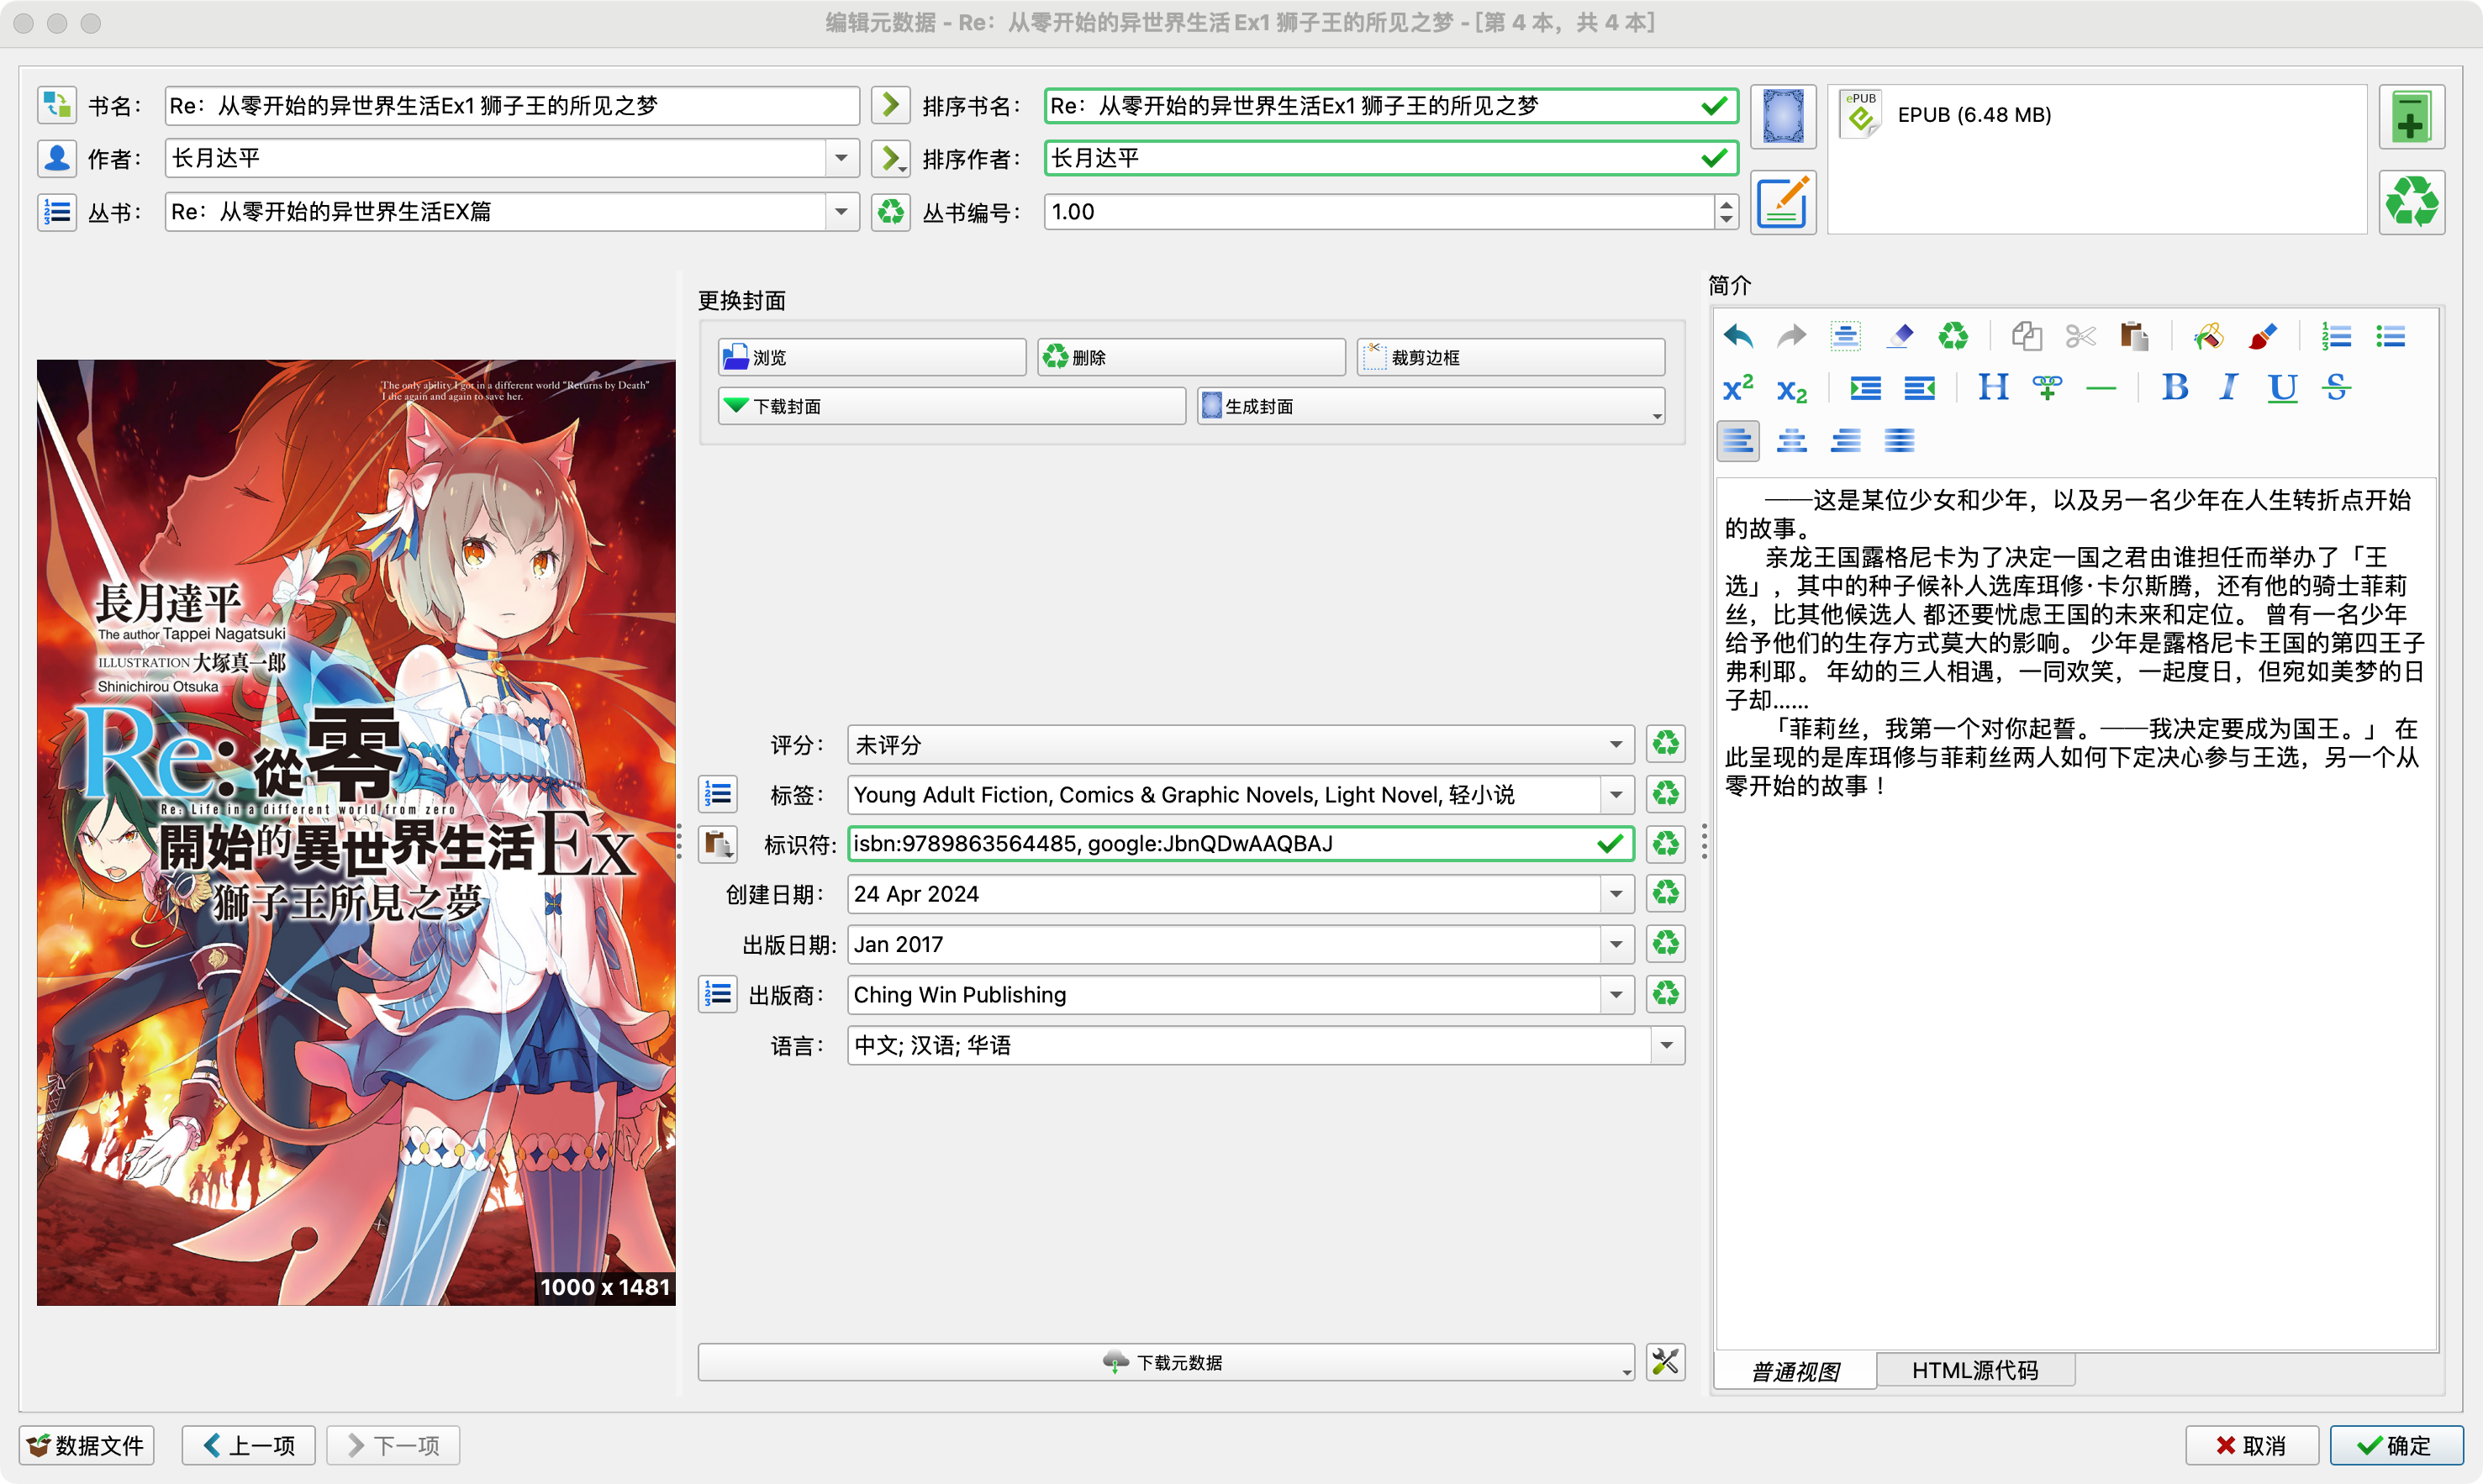2483x1484 pixels.
Task: Open the tag editor icon
Action: pyautogui.click(x=717, y=795)
